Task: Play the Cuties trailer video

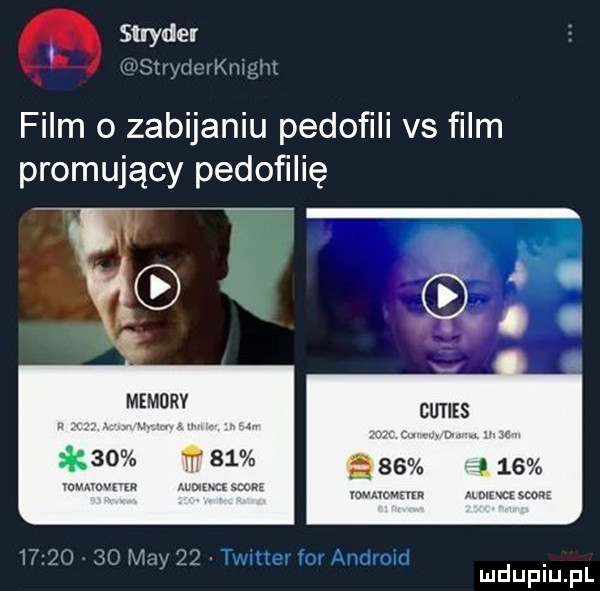Action: tap(444, 296)
